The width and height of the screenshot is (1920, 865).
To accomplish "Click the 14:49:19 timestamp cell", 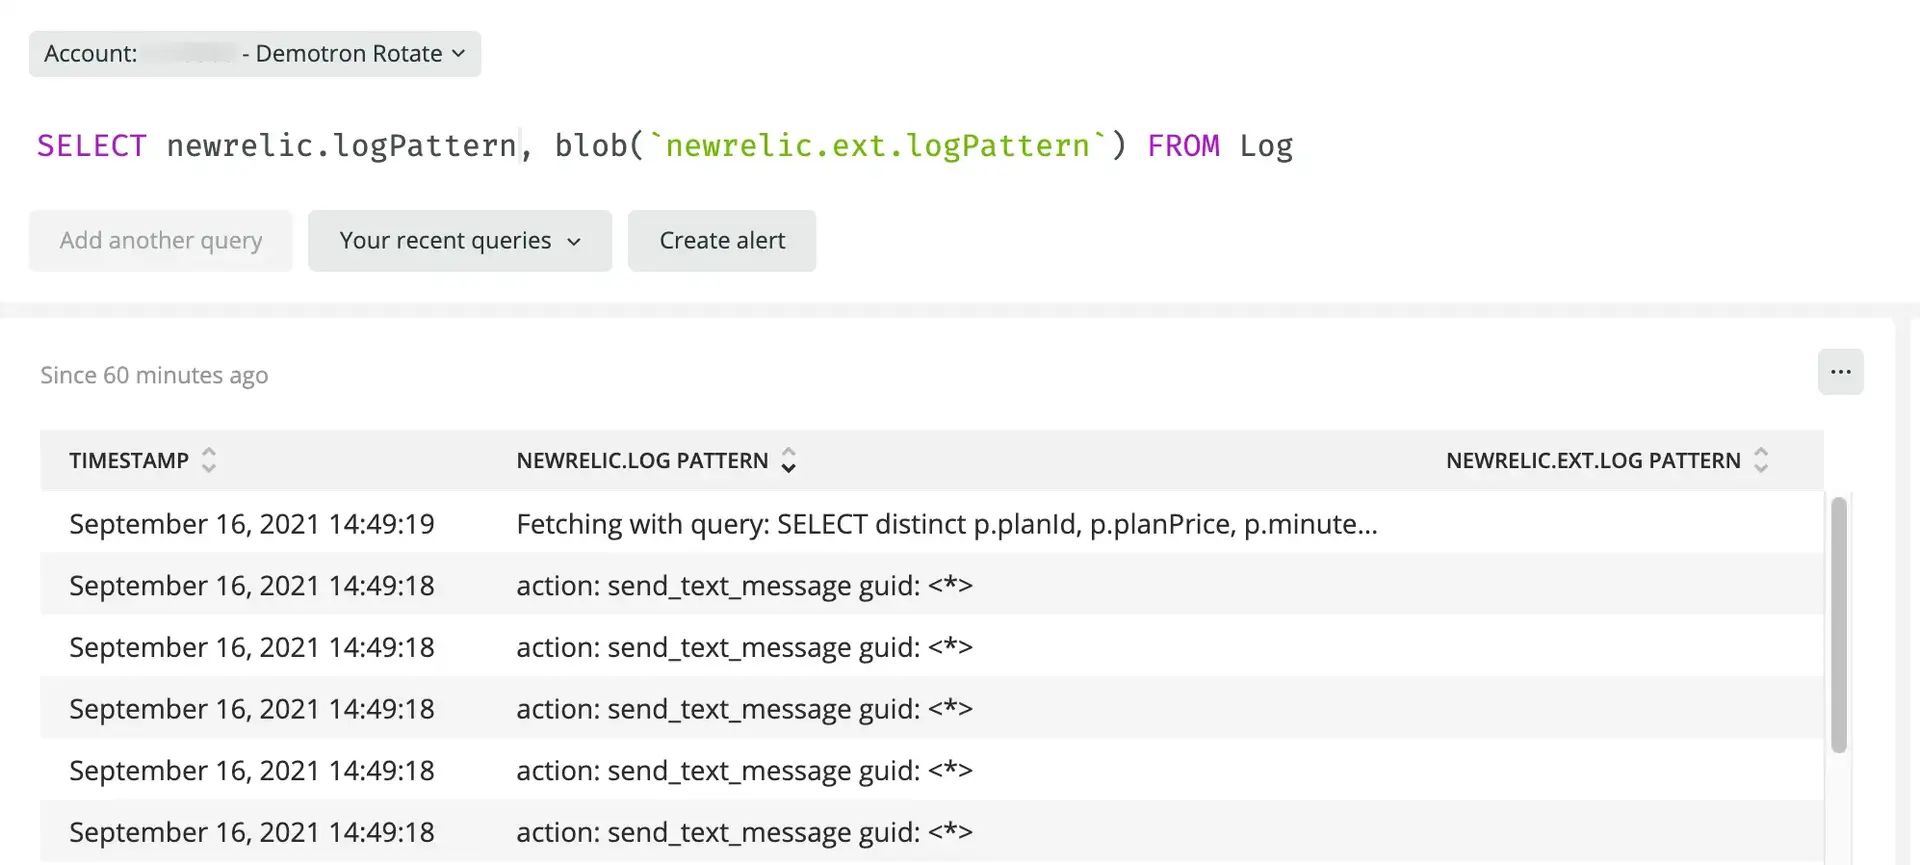I will tap(251, 524).
